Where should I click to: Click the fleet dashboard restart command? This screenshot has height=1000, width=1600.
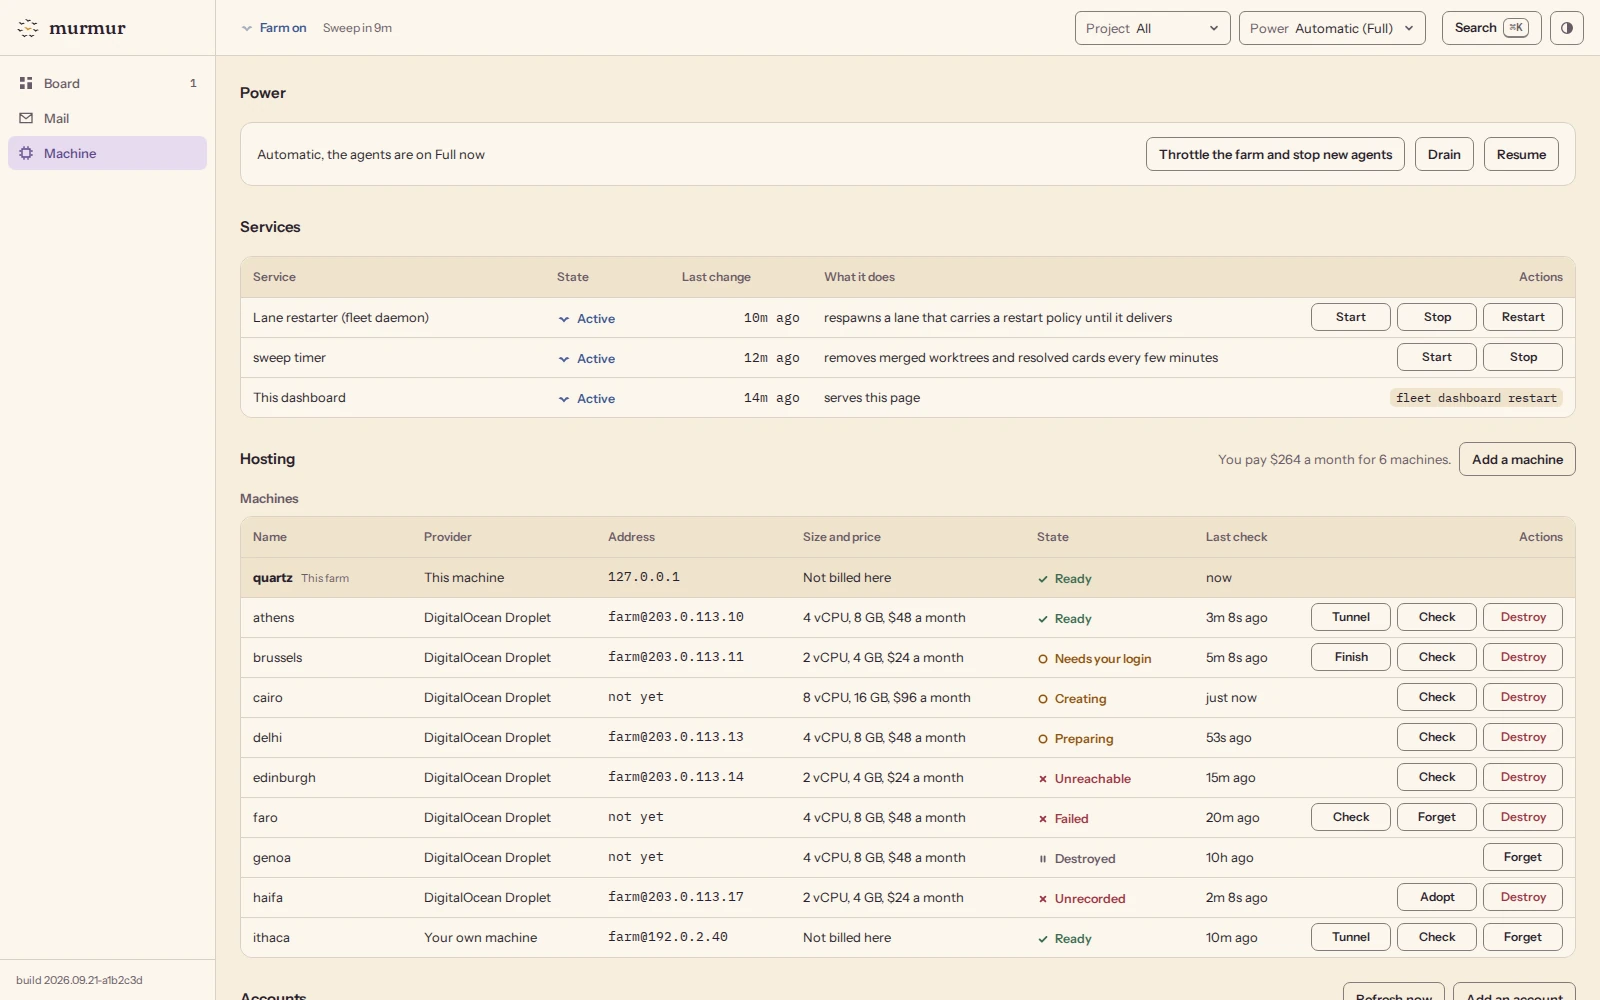point(1476,398)
